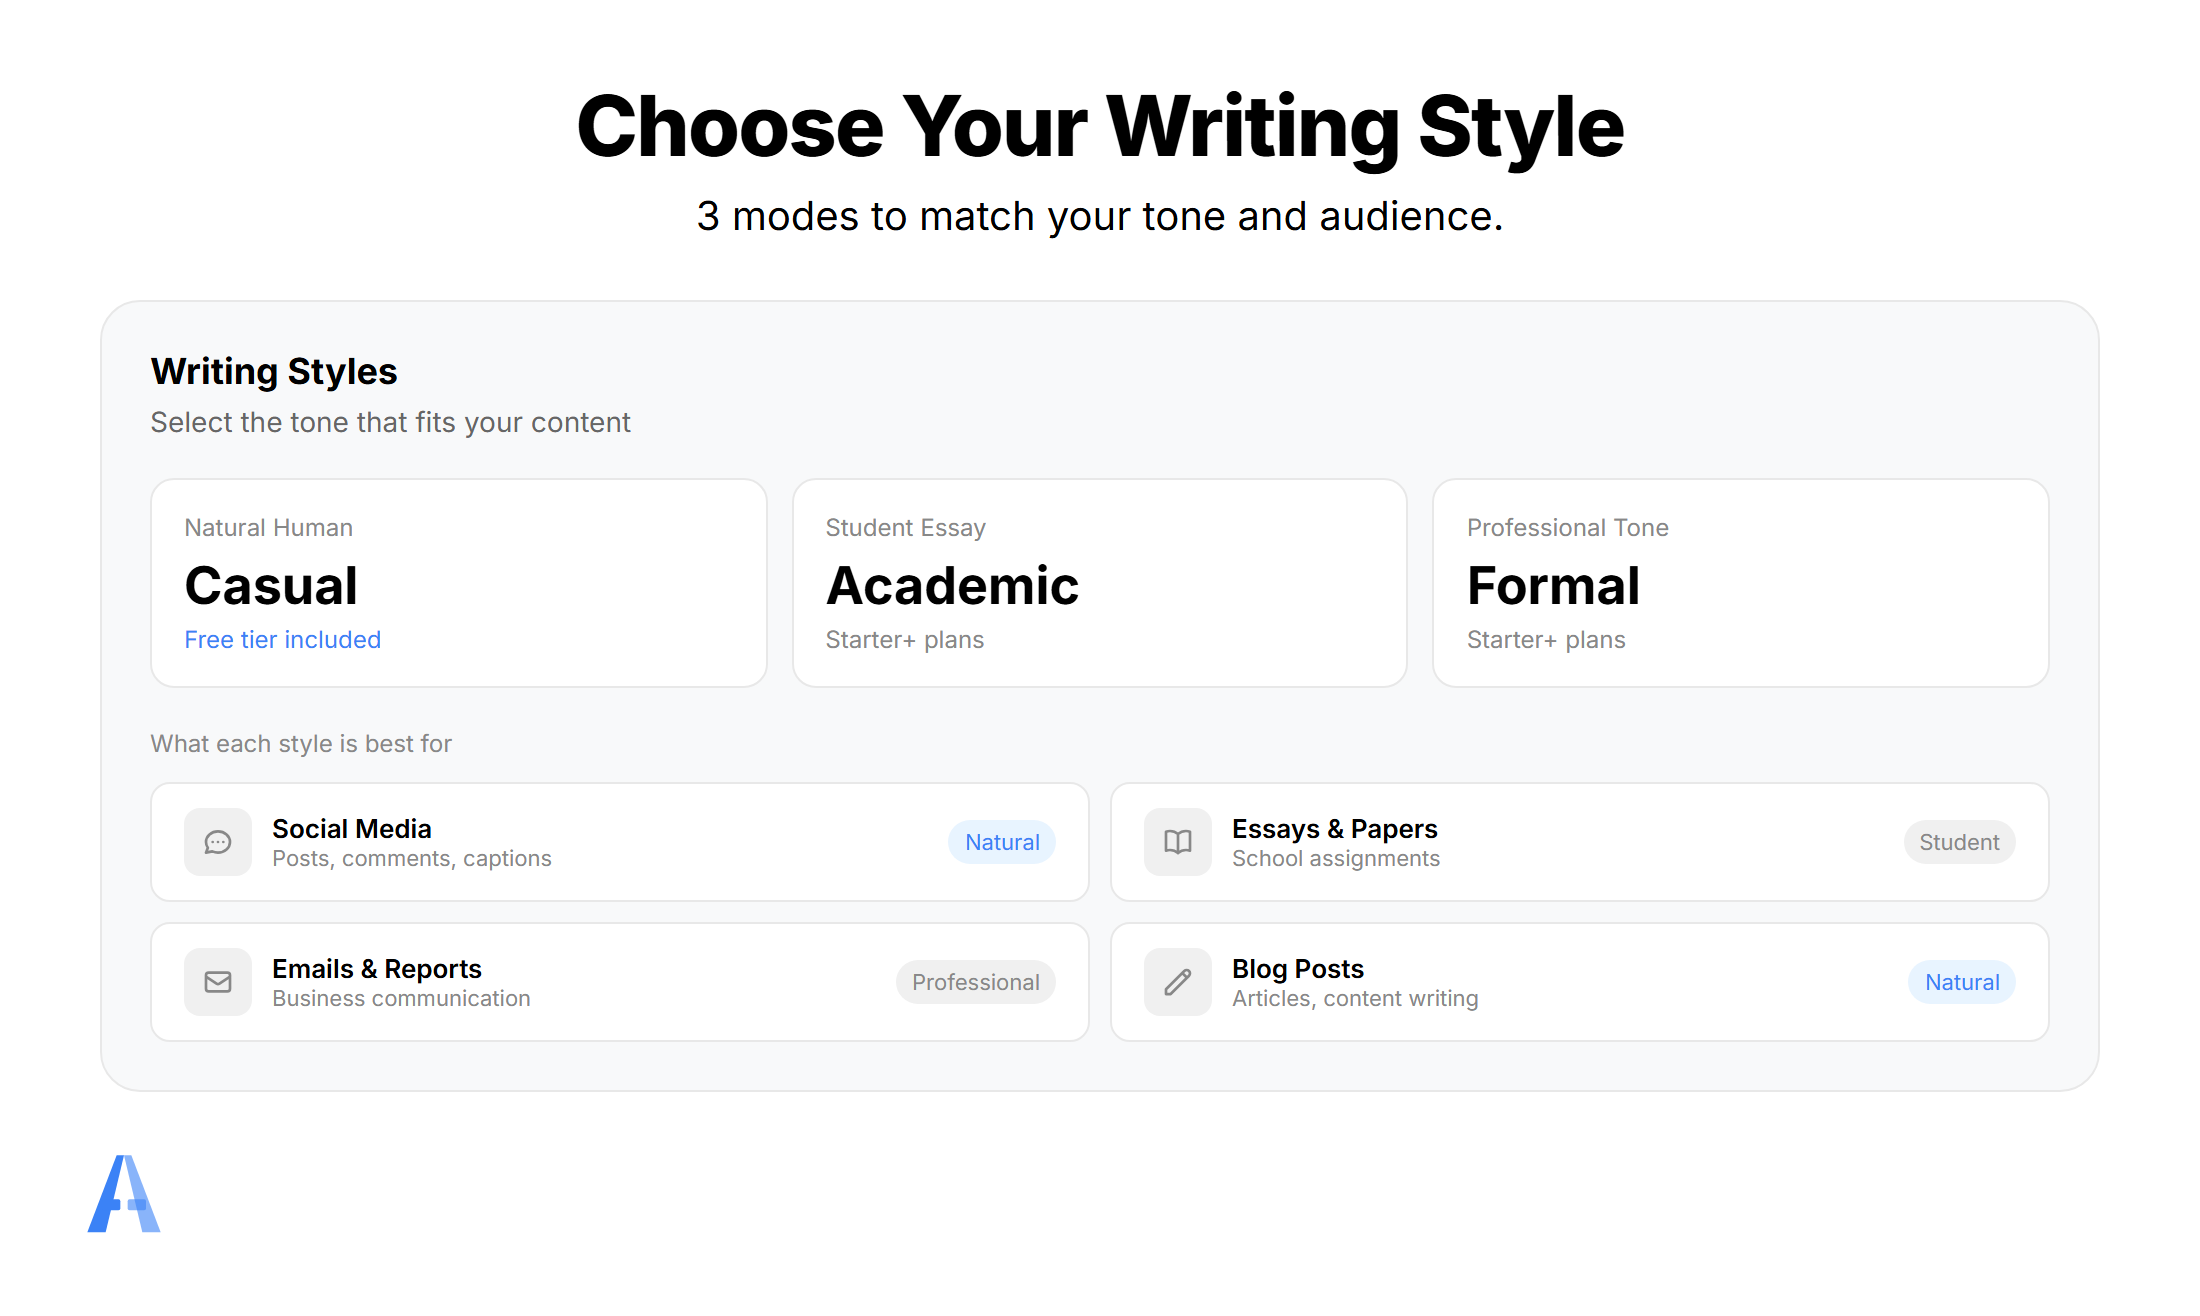Click Starter+ plans under Academic
The height and width of the screenshot is (1316, 2200).
pyautogui.click(x=905, y=640)
